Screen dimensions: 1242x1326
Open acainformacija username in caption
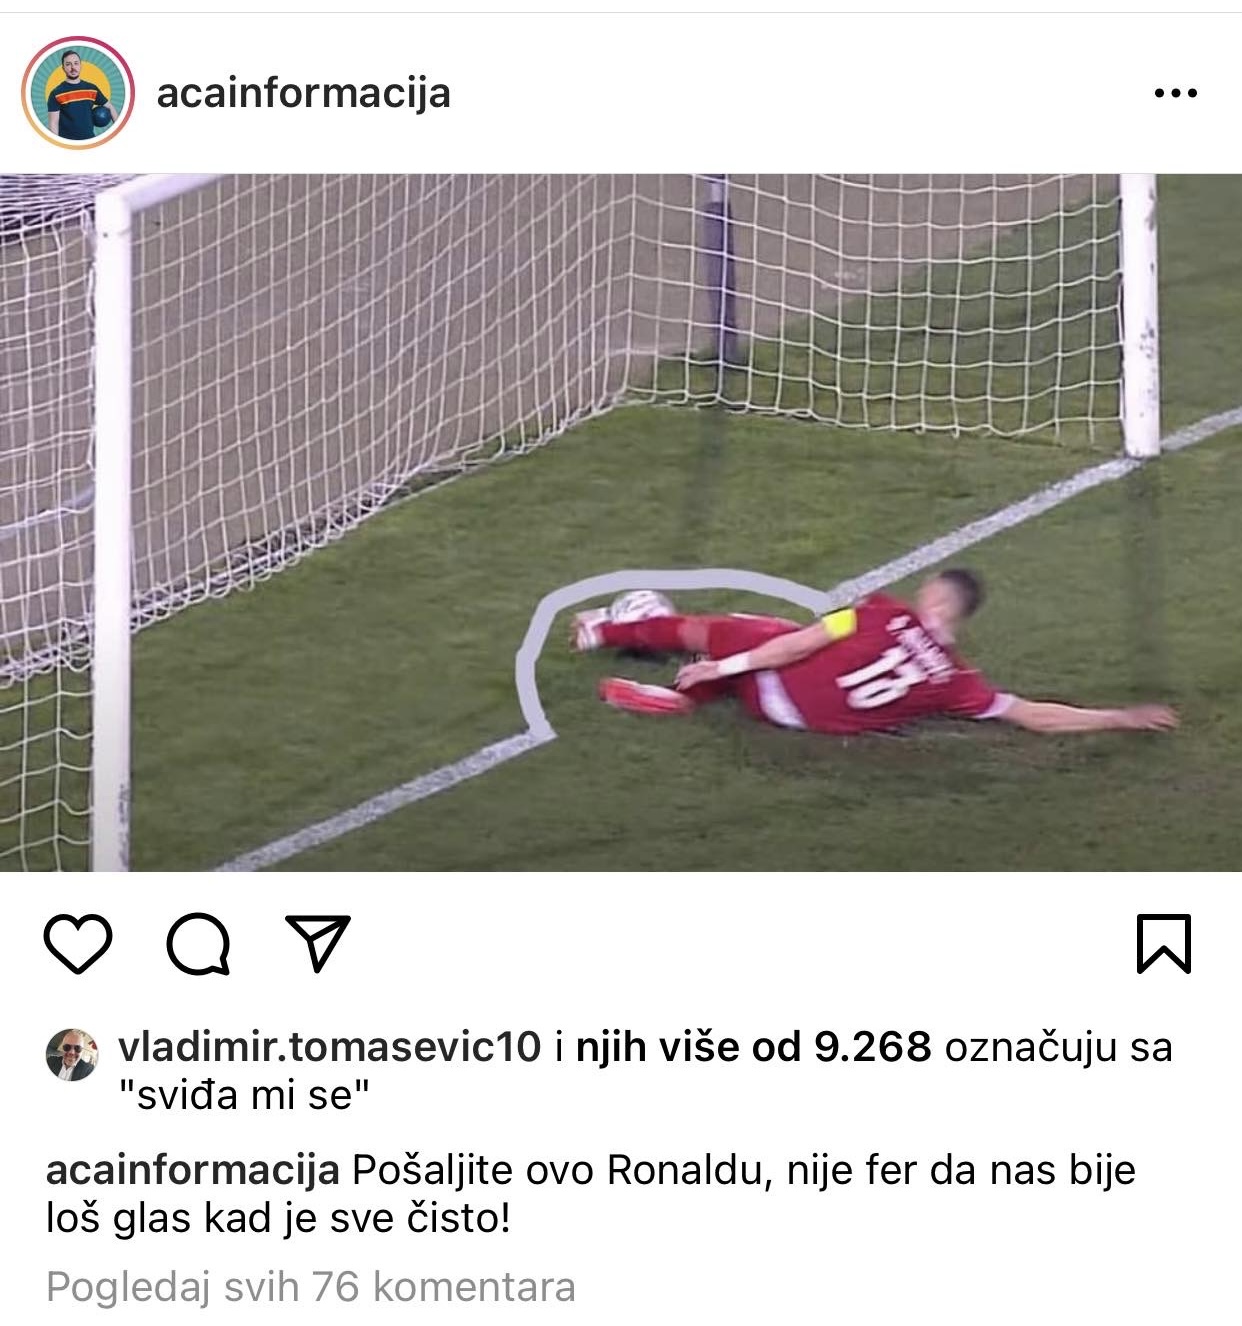[193, 1170]
